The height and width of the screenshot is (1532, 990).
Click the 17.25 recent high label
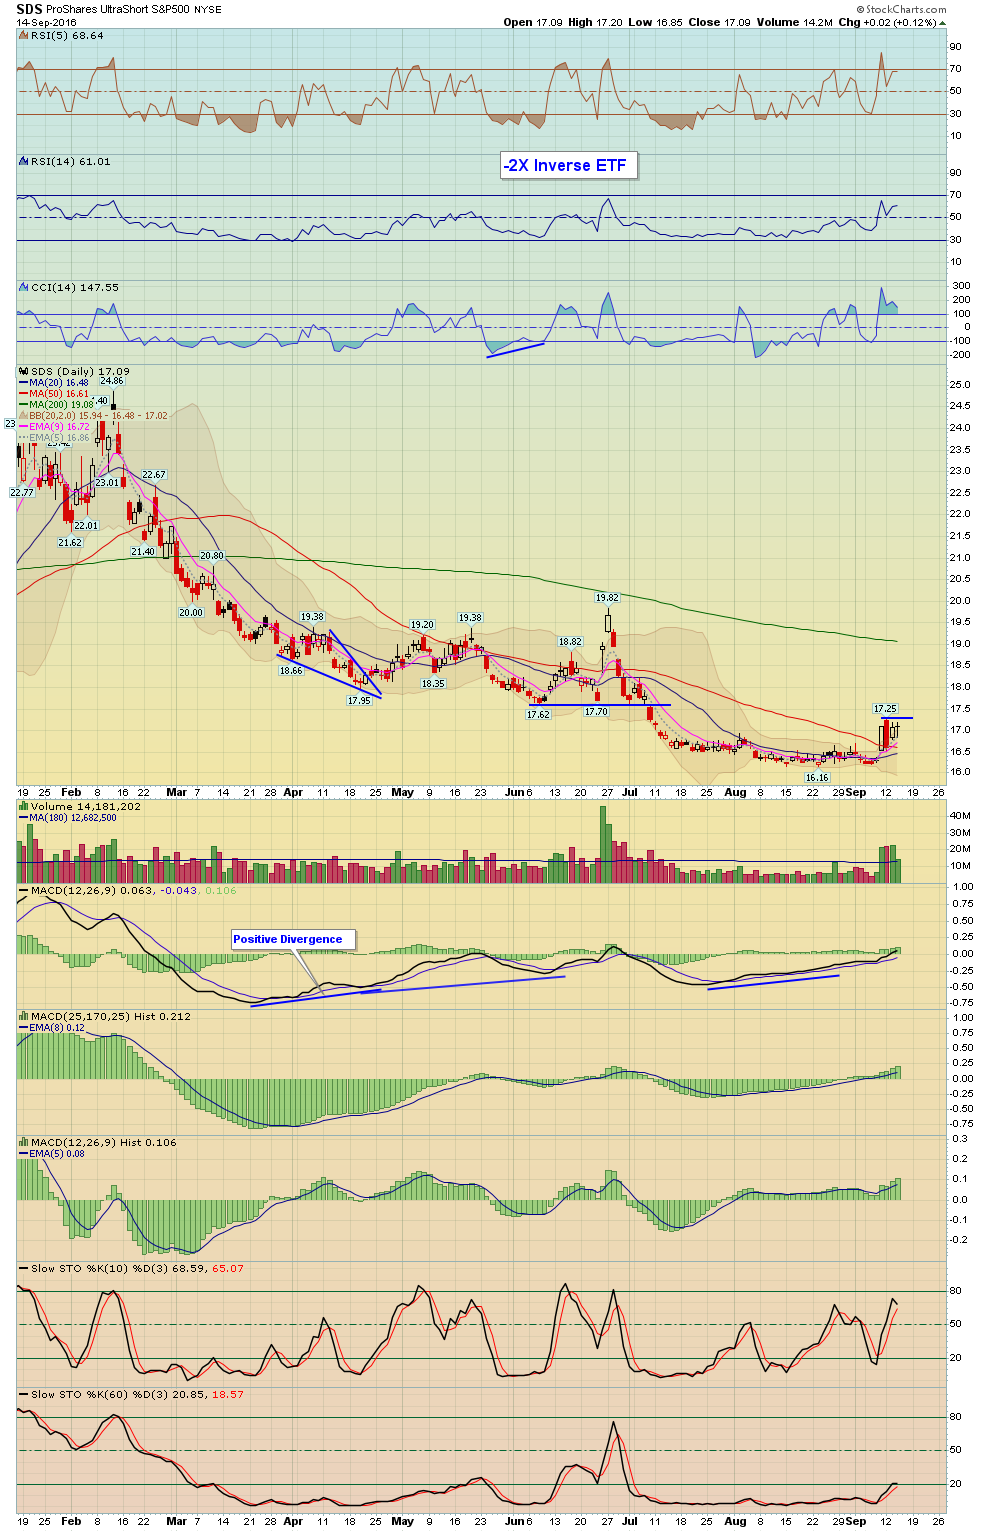coord(885,708)
